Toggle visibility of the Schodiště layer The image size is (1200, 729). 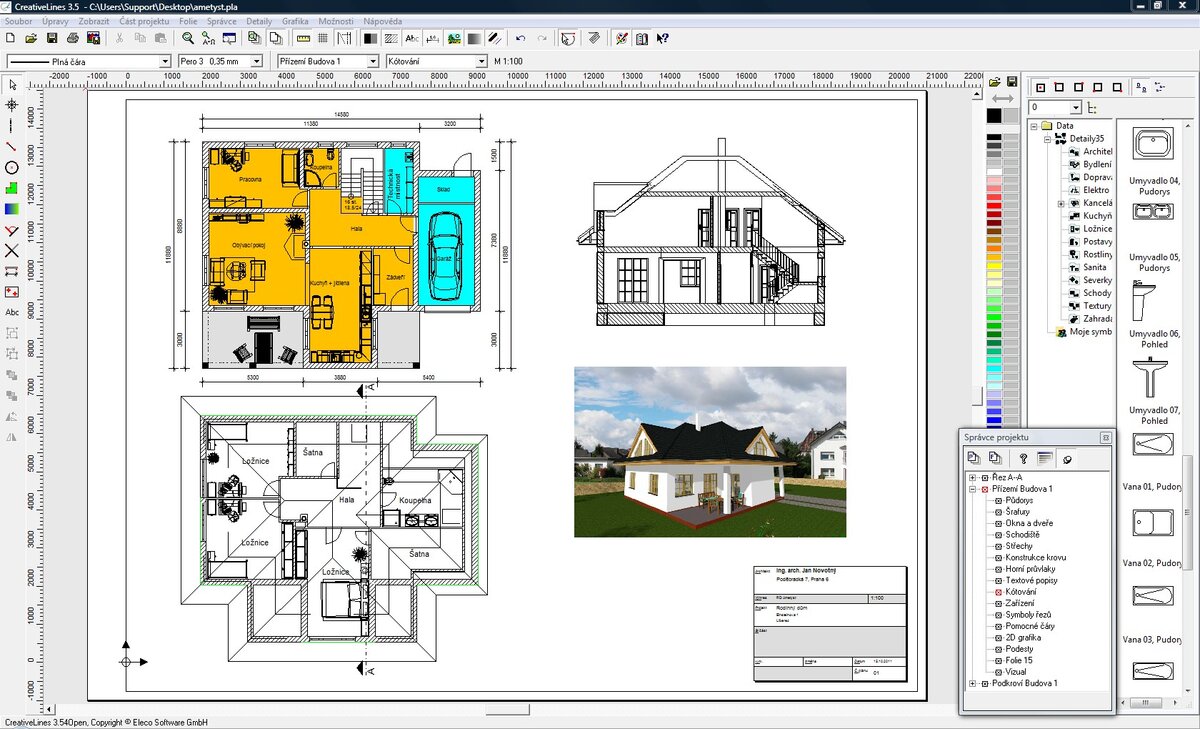click(997, 535)
